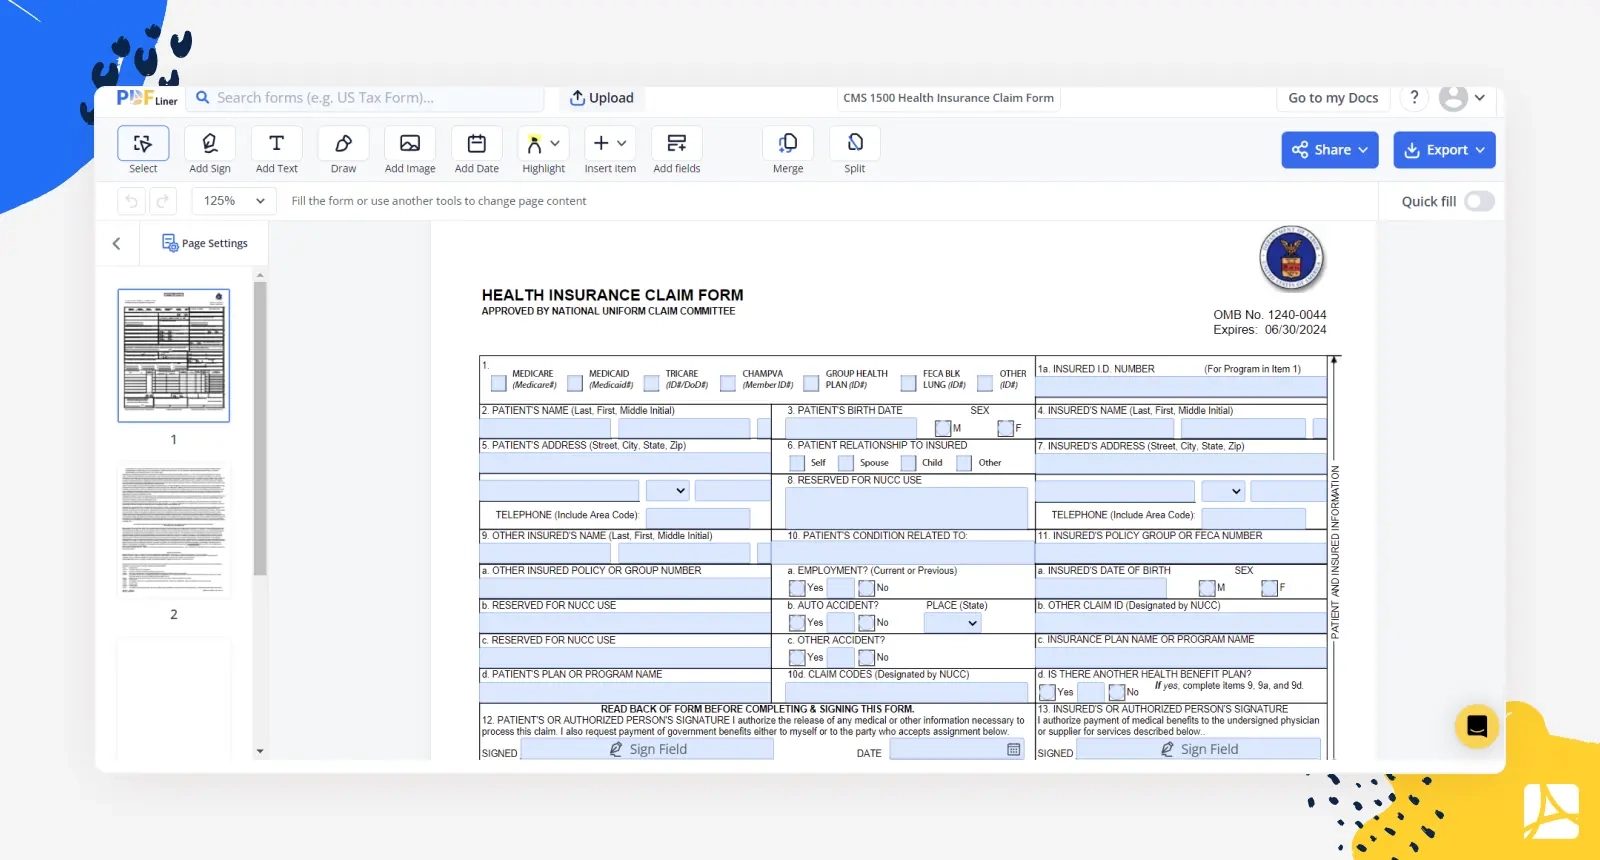Click the thumbnail panel scrollbar

click(x=260, y=428)
